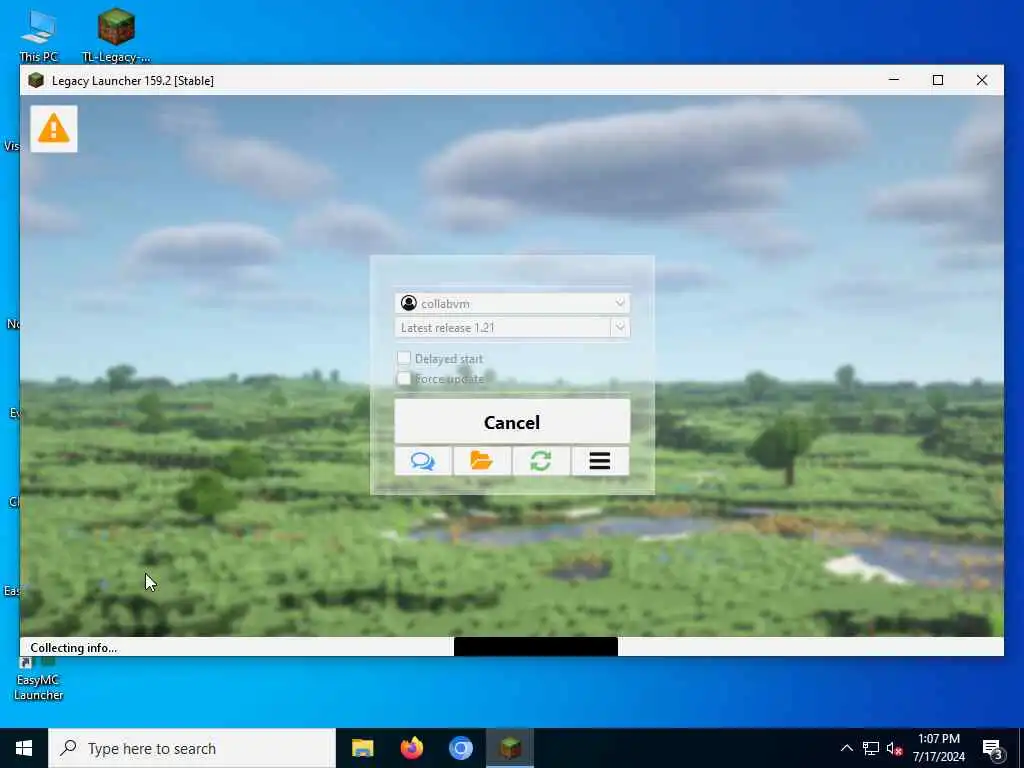Open the Windows Start menu

click(x=24, y=748)
